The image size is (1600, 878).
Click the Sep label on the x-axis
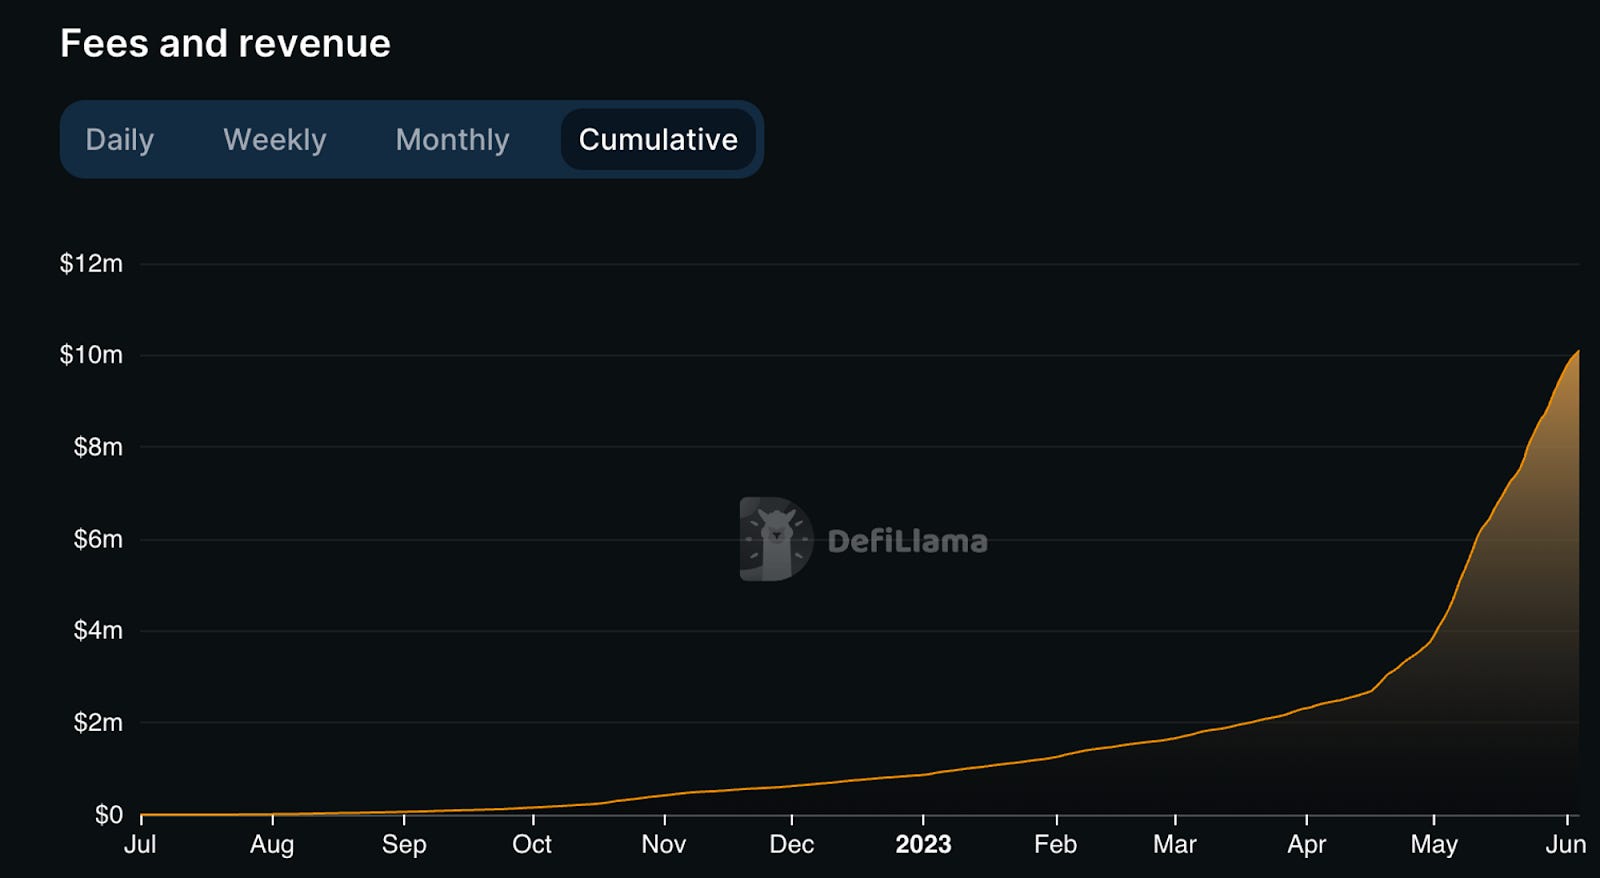(x=404, y=844)
